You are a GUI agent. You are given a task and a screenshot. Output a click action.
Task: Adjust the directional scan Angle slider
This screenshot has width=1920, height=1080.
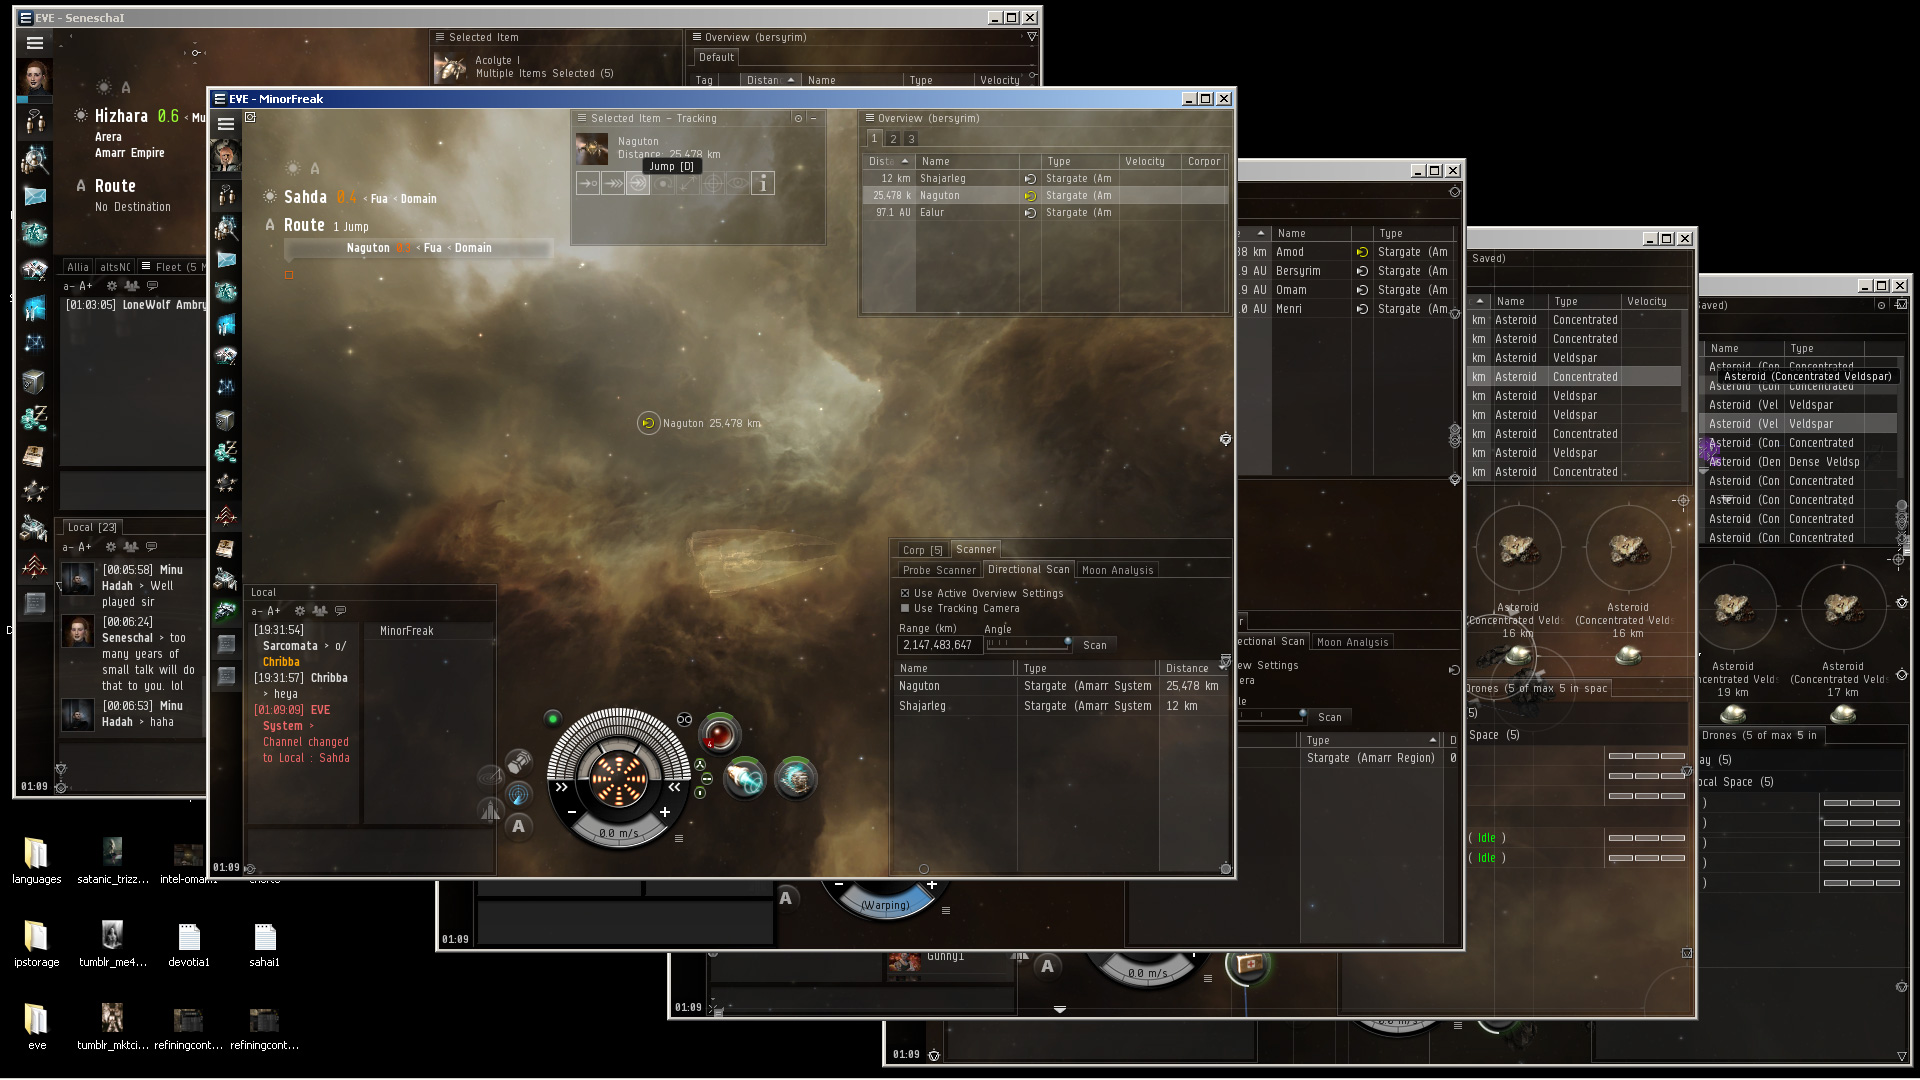tap(1067, 642)
